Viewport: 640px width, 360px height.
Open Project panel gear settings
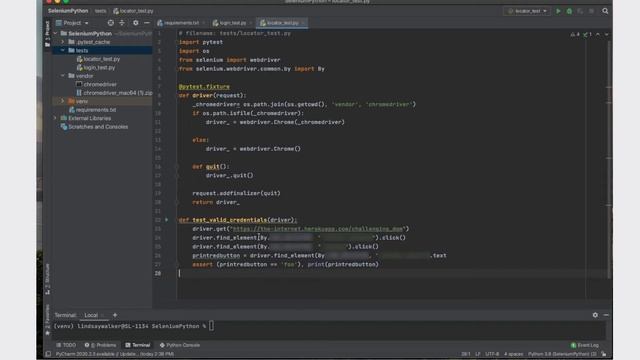pyautogui.click(x=136, y=23)
